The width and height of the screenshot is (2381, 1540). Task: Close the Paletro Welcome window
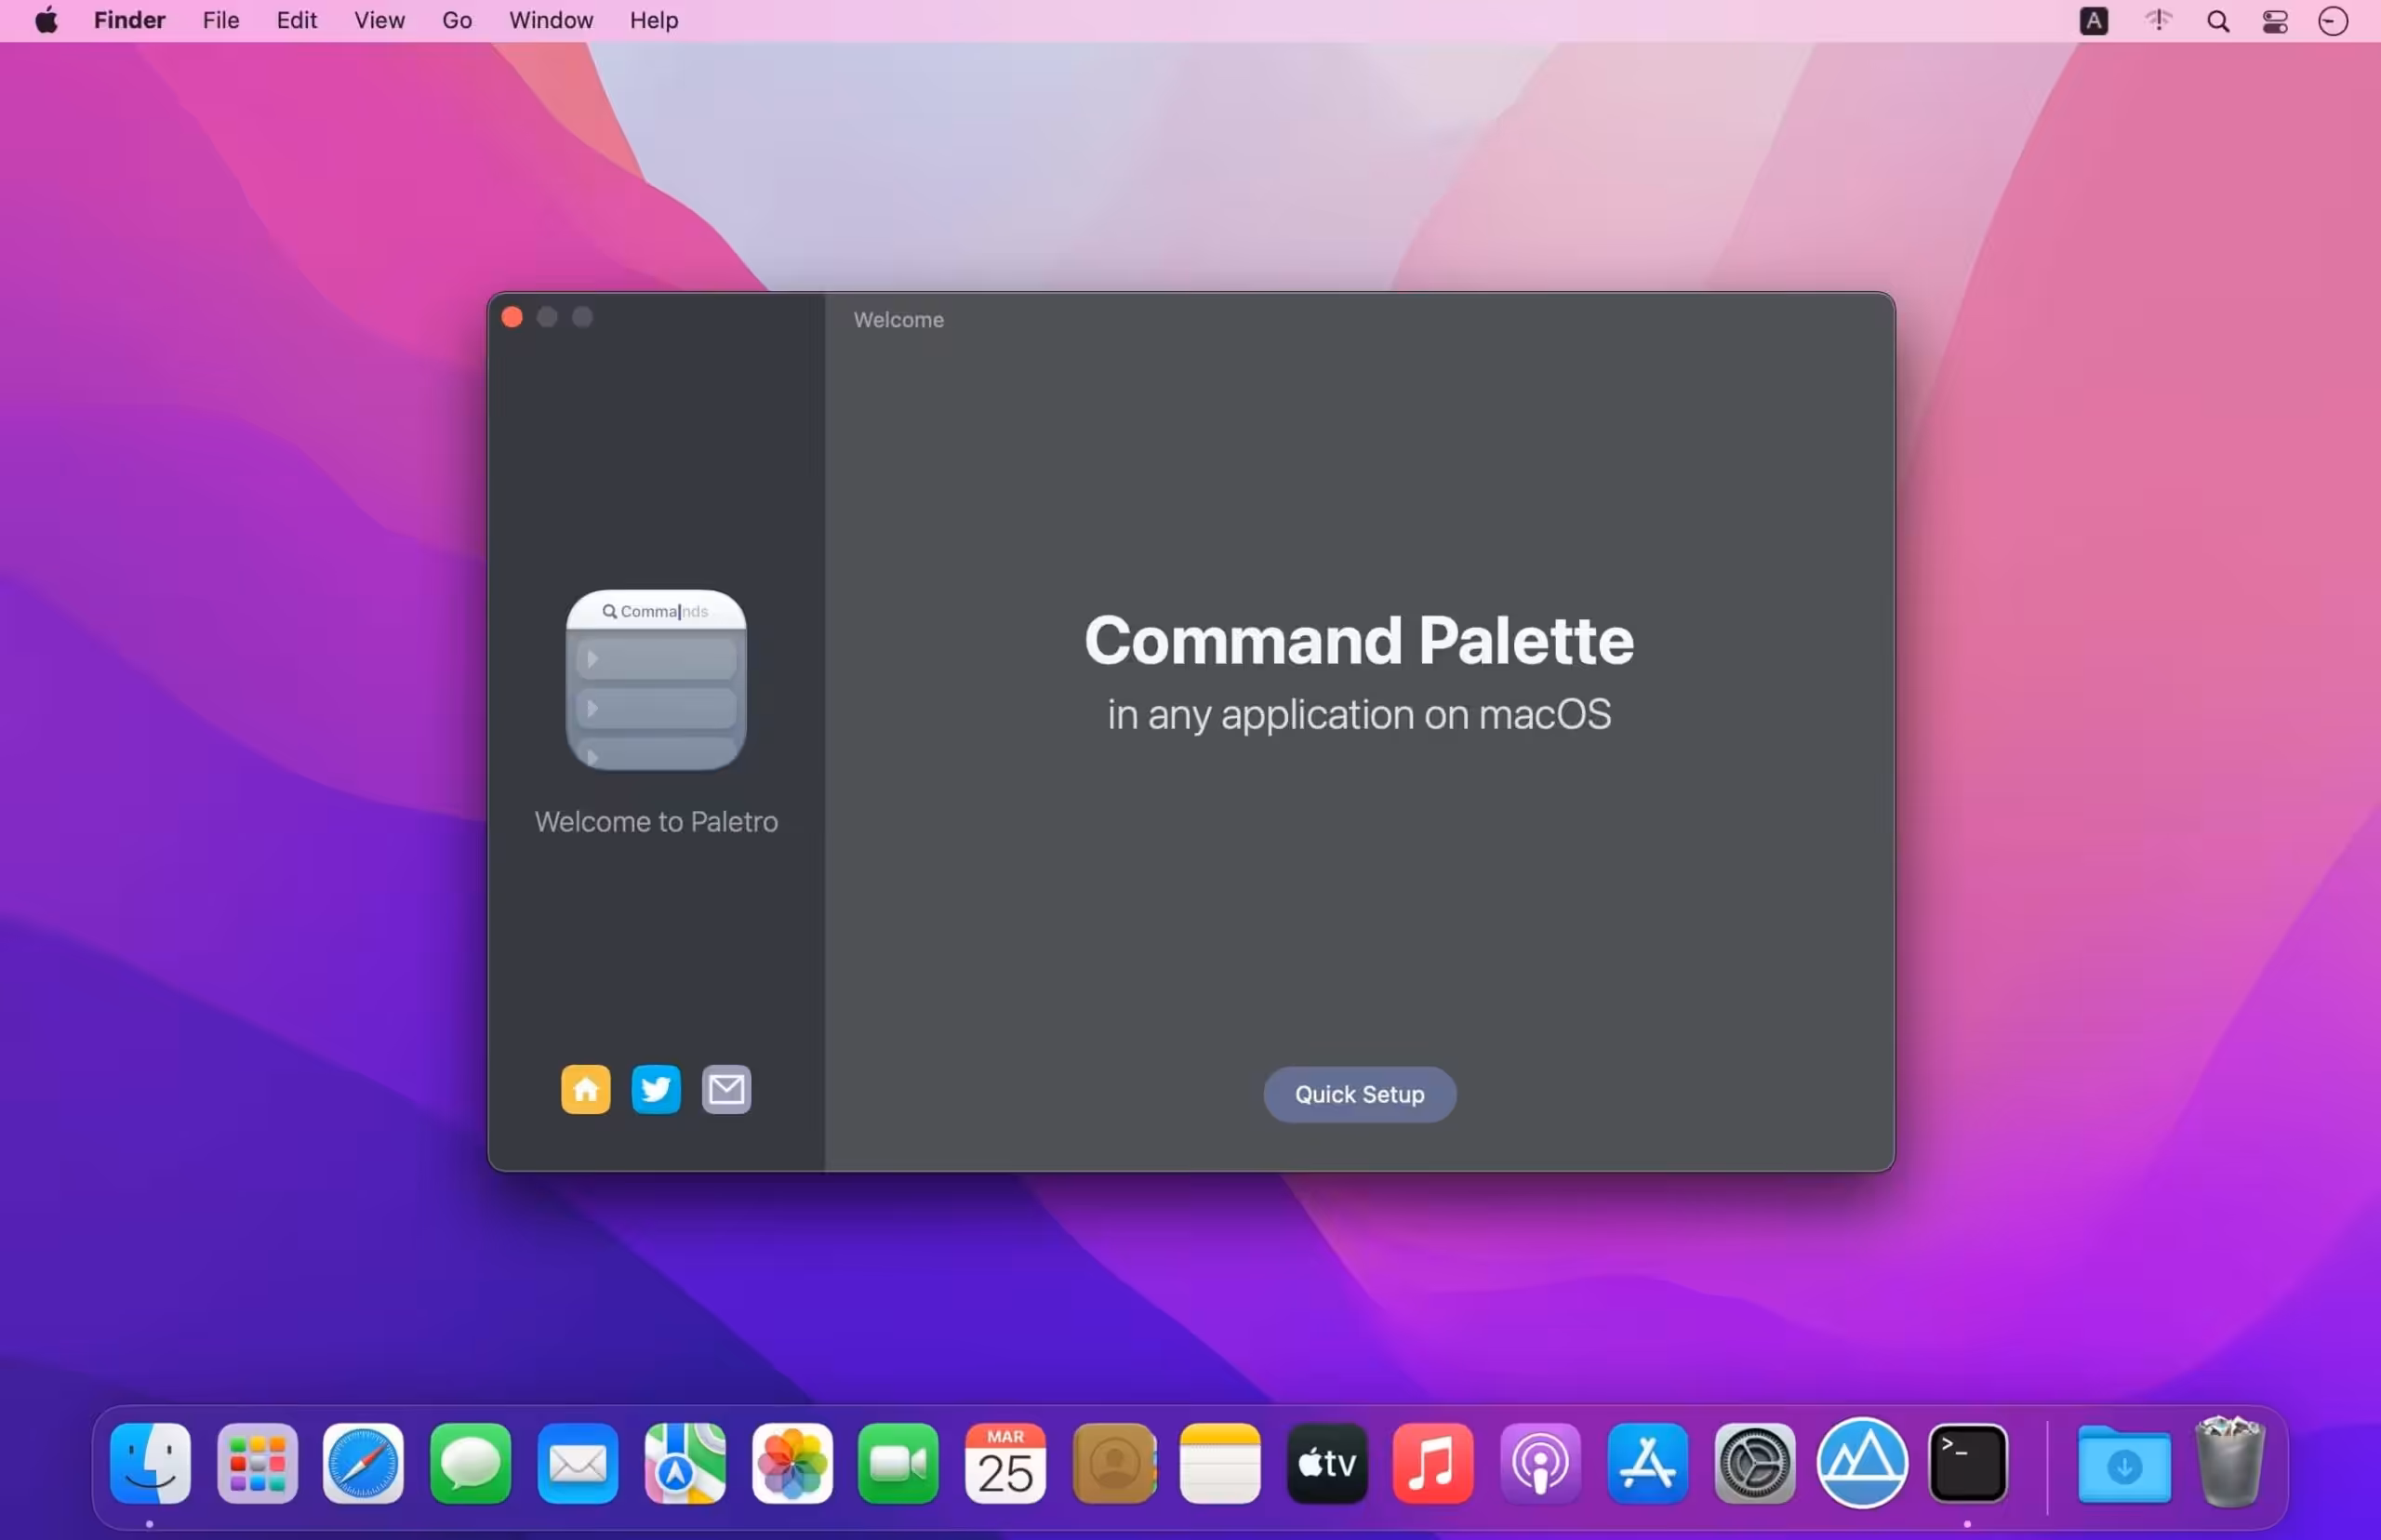coord(512,317)
